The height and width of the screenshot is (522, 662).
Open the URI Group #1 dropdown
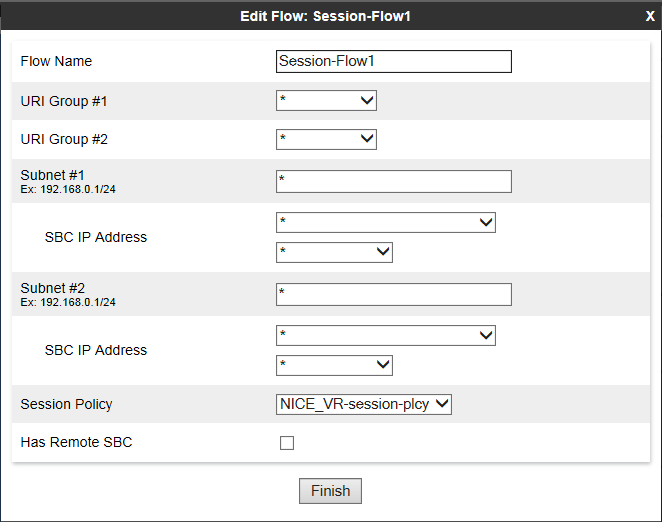coord(326,101)
